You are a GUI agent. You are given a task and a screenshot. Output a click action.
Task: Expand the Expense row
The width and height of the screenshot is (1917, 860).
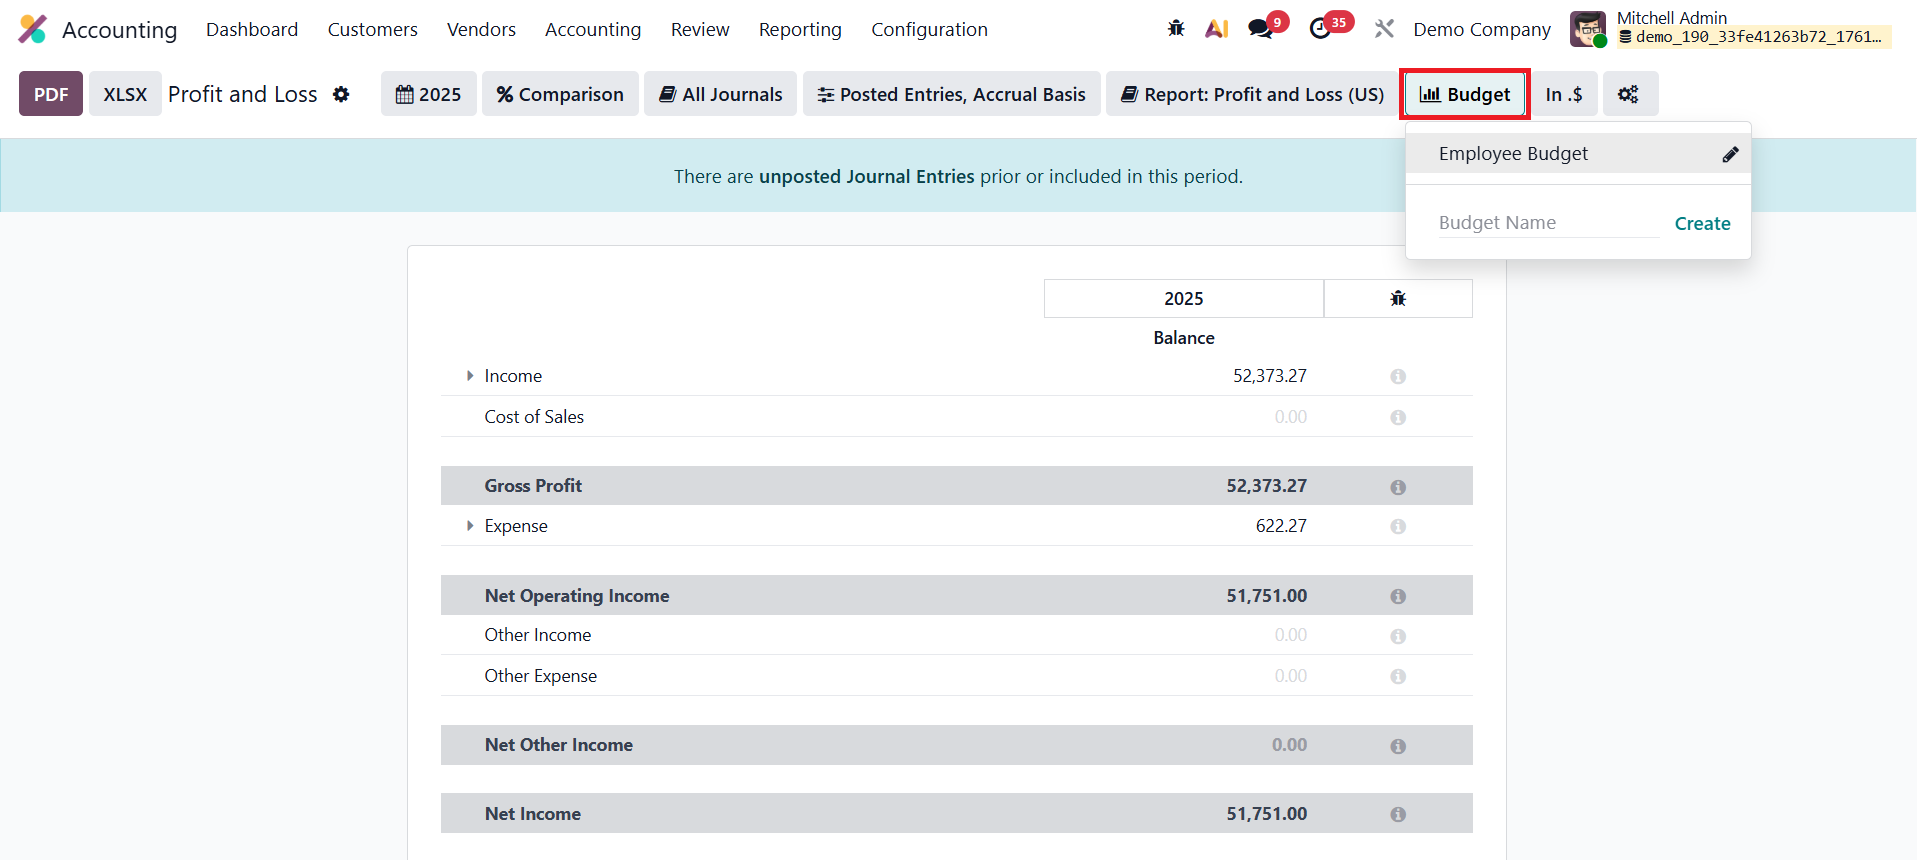point(470,526)
